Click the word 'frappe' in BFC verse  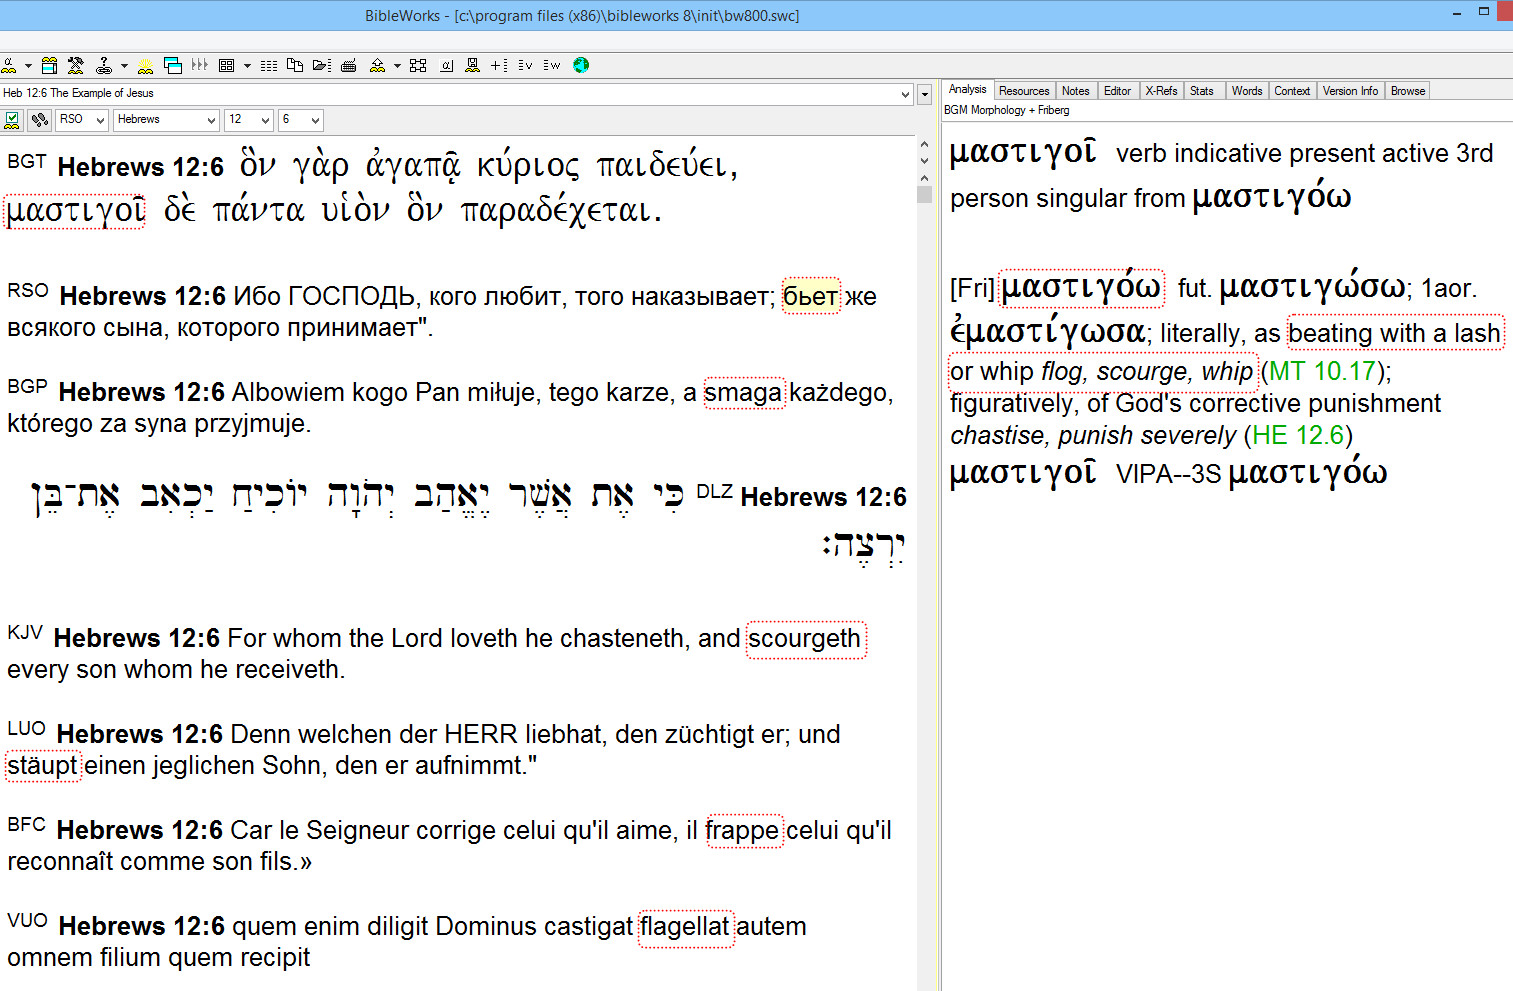coord(744,830)
